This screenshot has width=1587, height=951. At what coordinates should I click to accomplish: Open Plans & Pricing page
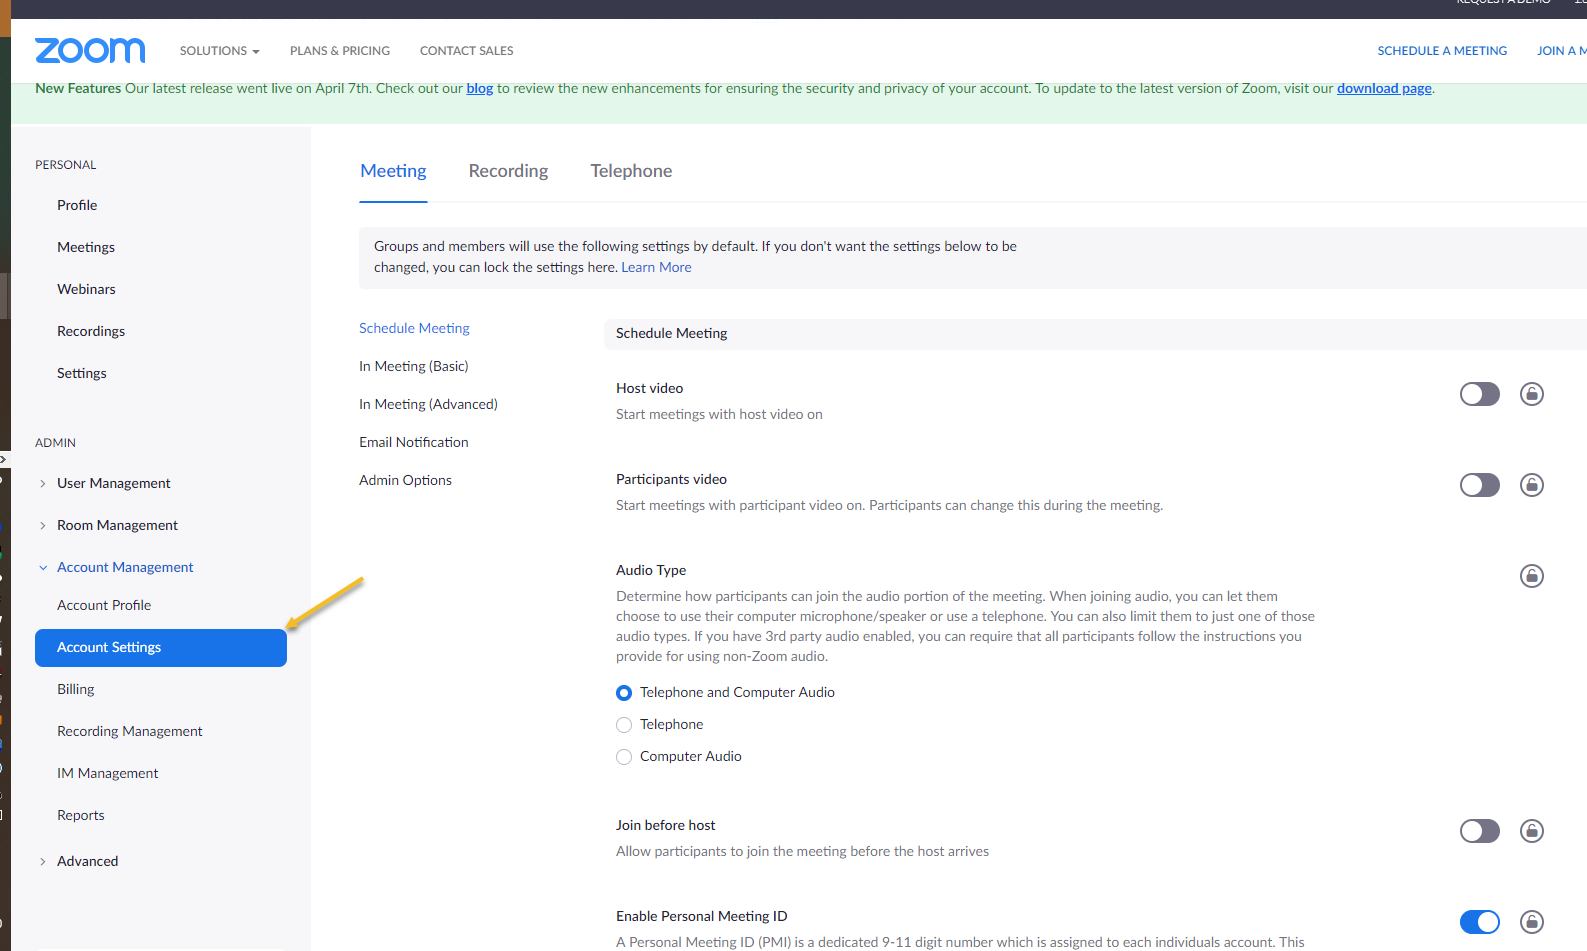tap(340, 51)
